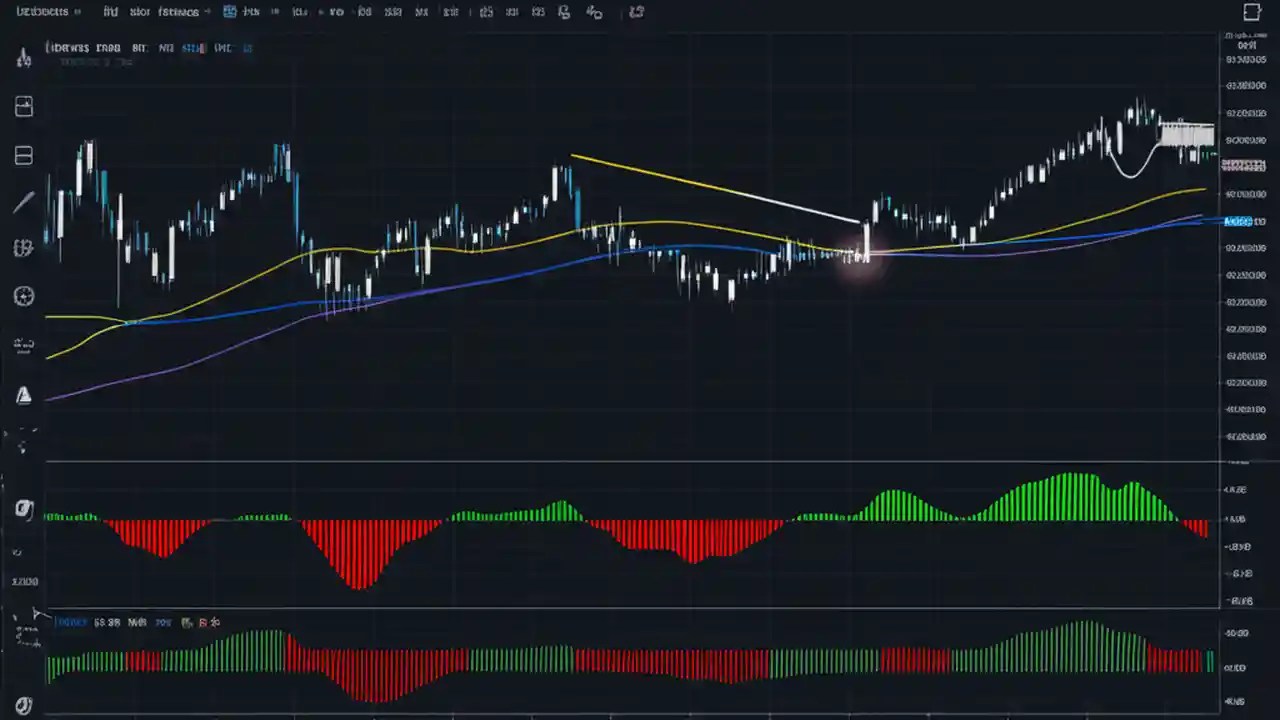The image size is (1280, 720).
Task: Select the text annotation tool
Action: pyautogui.click(x=23, y=345)
